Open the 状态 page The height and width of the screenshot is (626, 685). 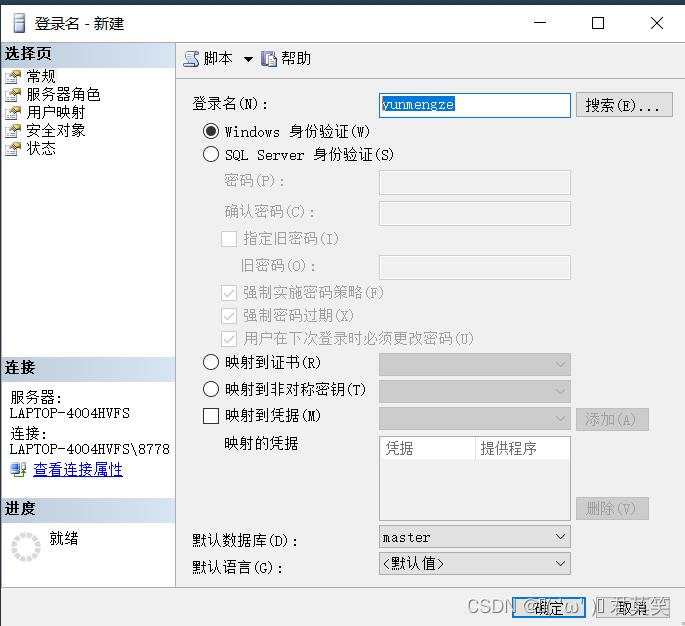(x=41, y=148)
